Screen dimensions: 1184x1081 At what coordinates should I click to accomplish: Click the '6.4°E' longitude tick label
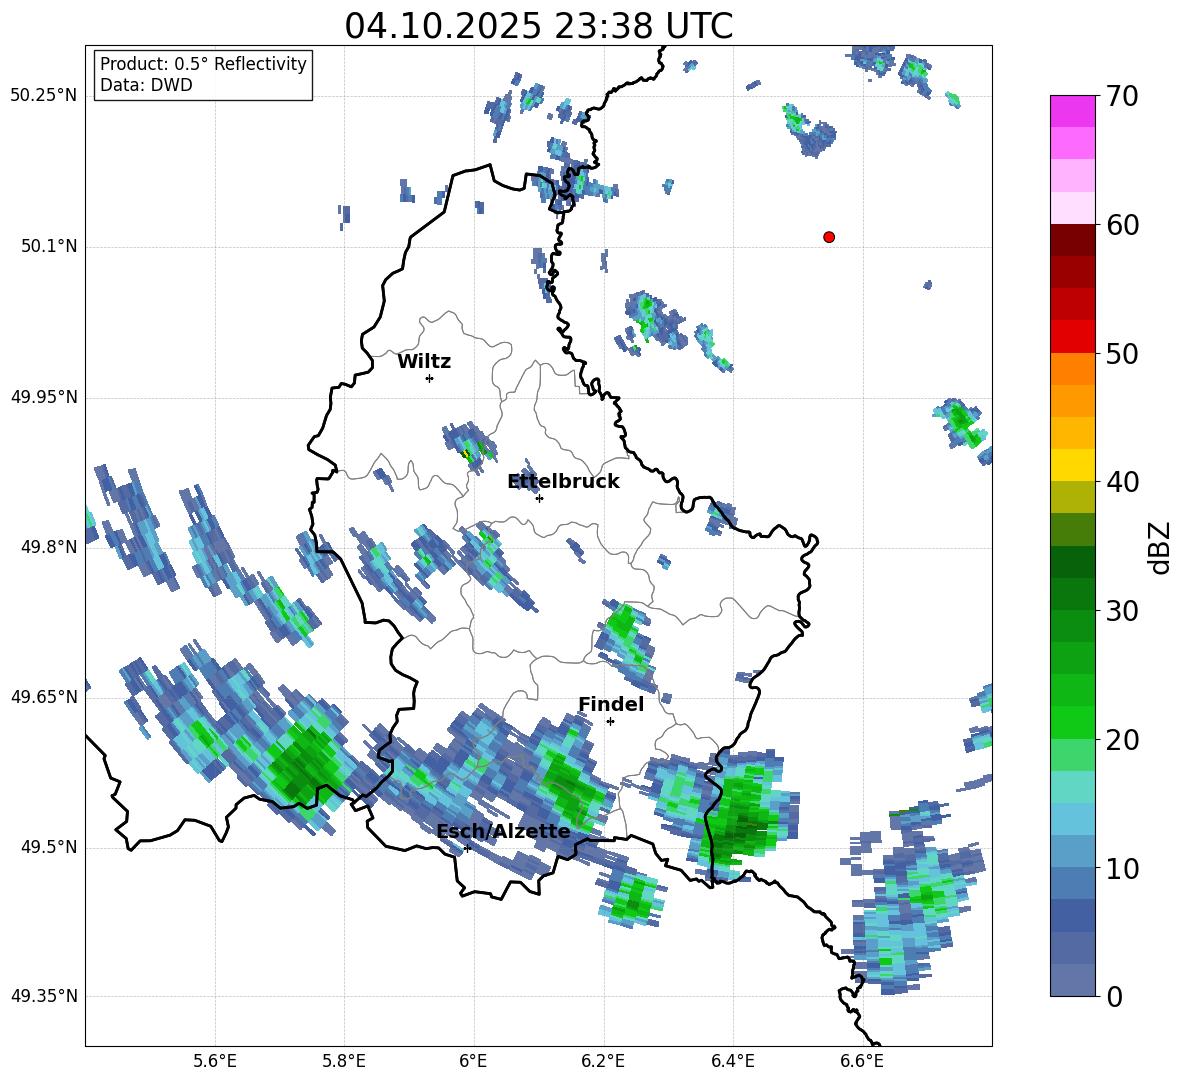coord(732,1061)
